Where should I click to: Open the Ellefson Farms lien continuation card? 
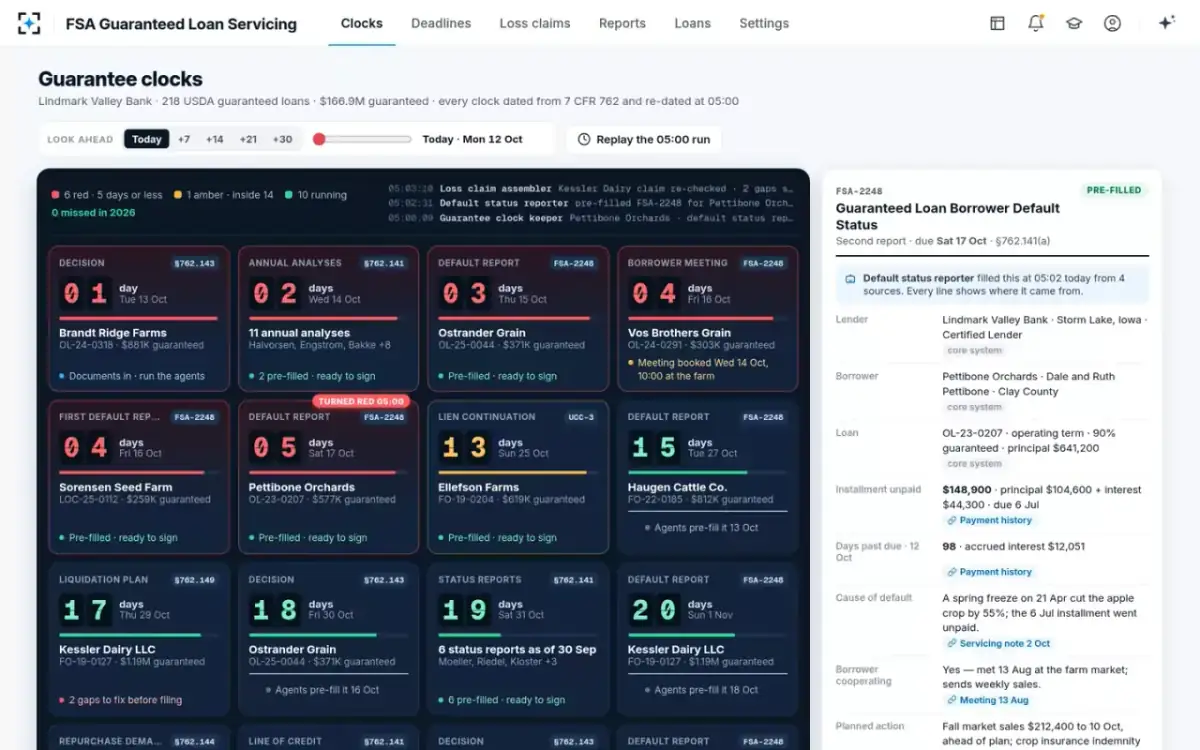click(518, 477)
